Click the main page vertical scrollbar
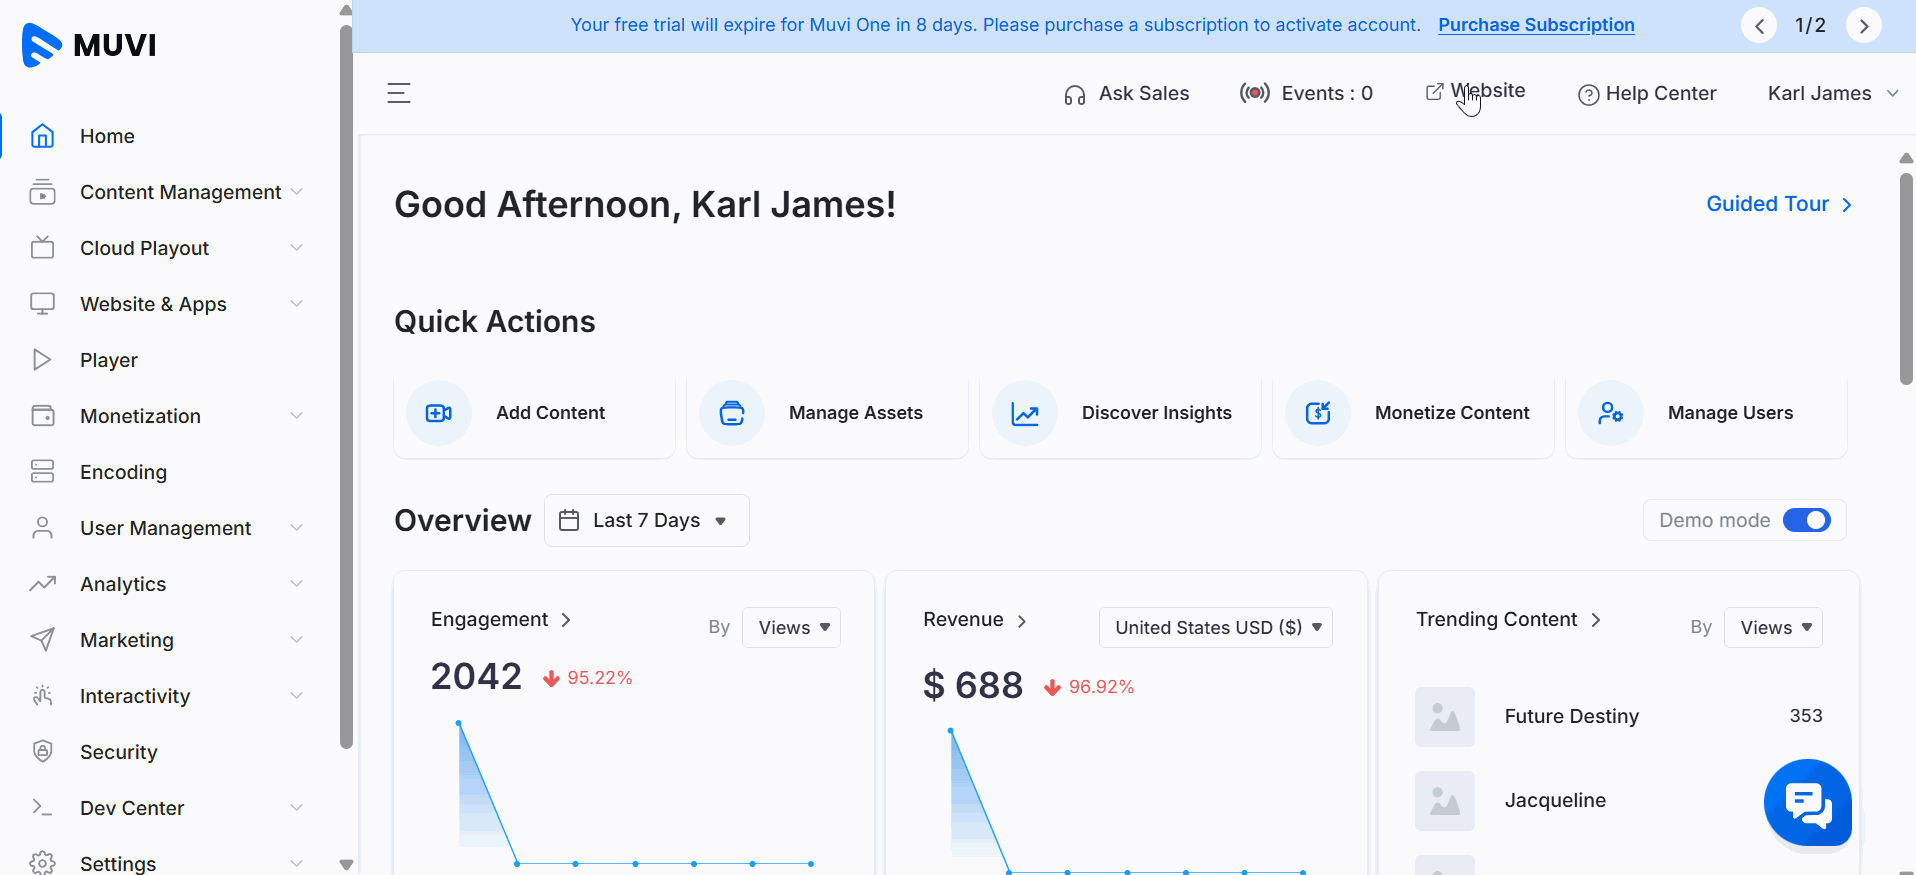The width and height of the screenshot is (1916, 875). (1906, 280)
